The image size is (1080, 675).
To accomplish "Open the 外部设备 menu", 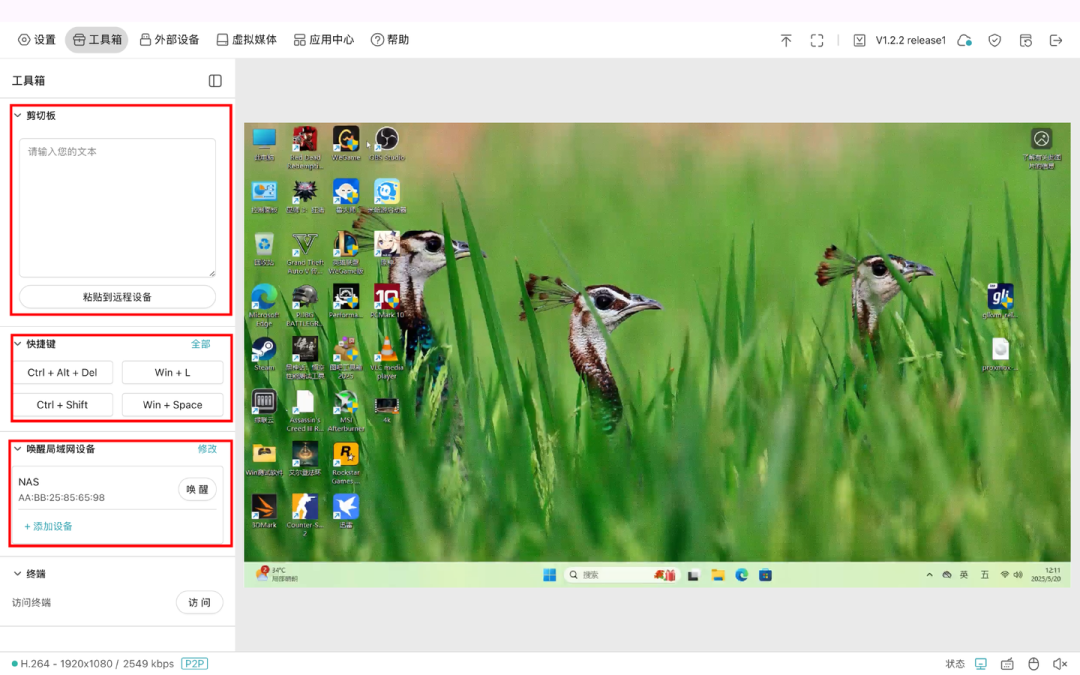I will click(169, 40).
